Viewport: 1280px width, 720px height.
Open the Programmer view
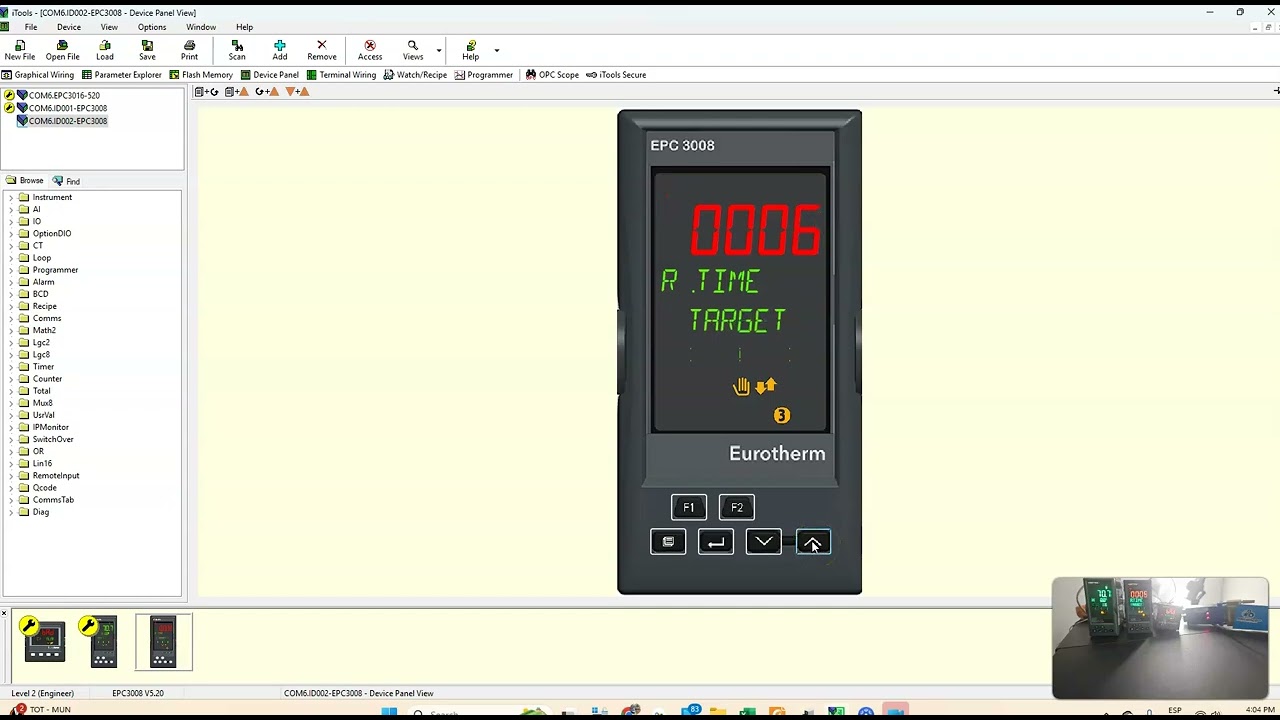pyautogui.click(x=484, y=75)
